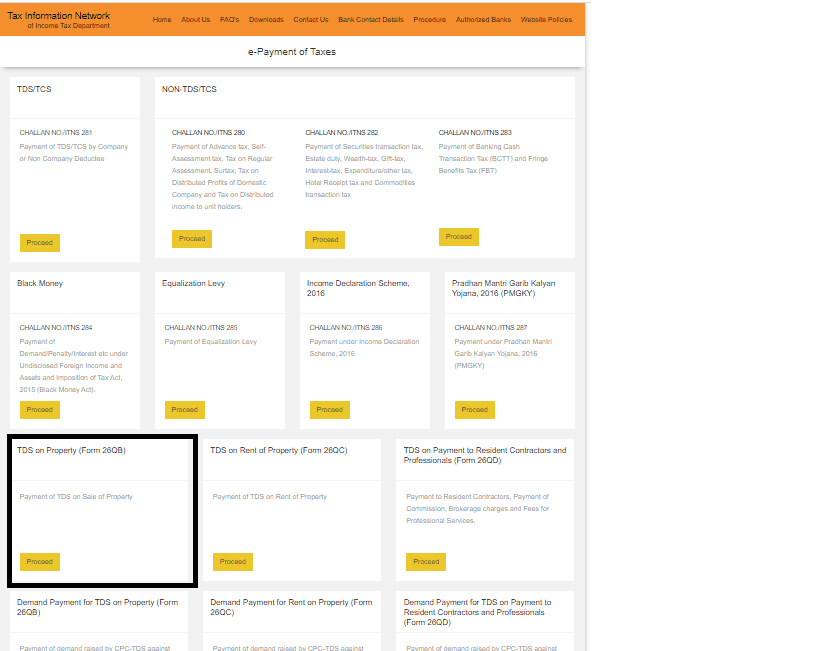Viewport: 819px width, 651px height.
Task: Open Bank Contact Details page
Action: point(371,20)
